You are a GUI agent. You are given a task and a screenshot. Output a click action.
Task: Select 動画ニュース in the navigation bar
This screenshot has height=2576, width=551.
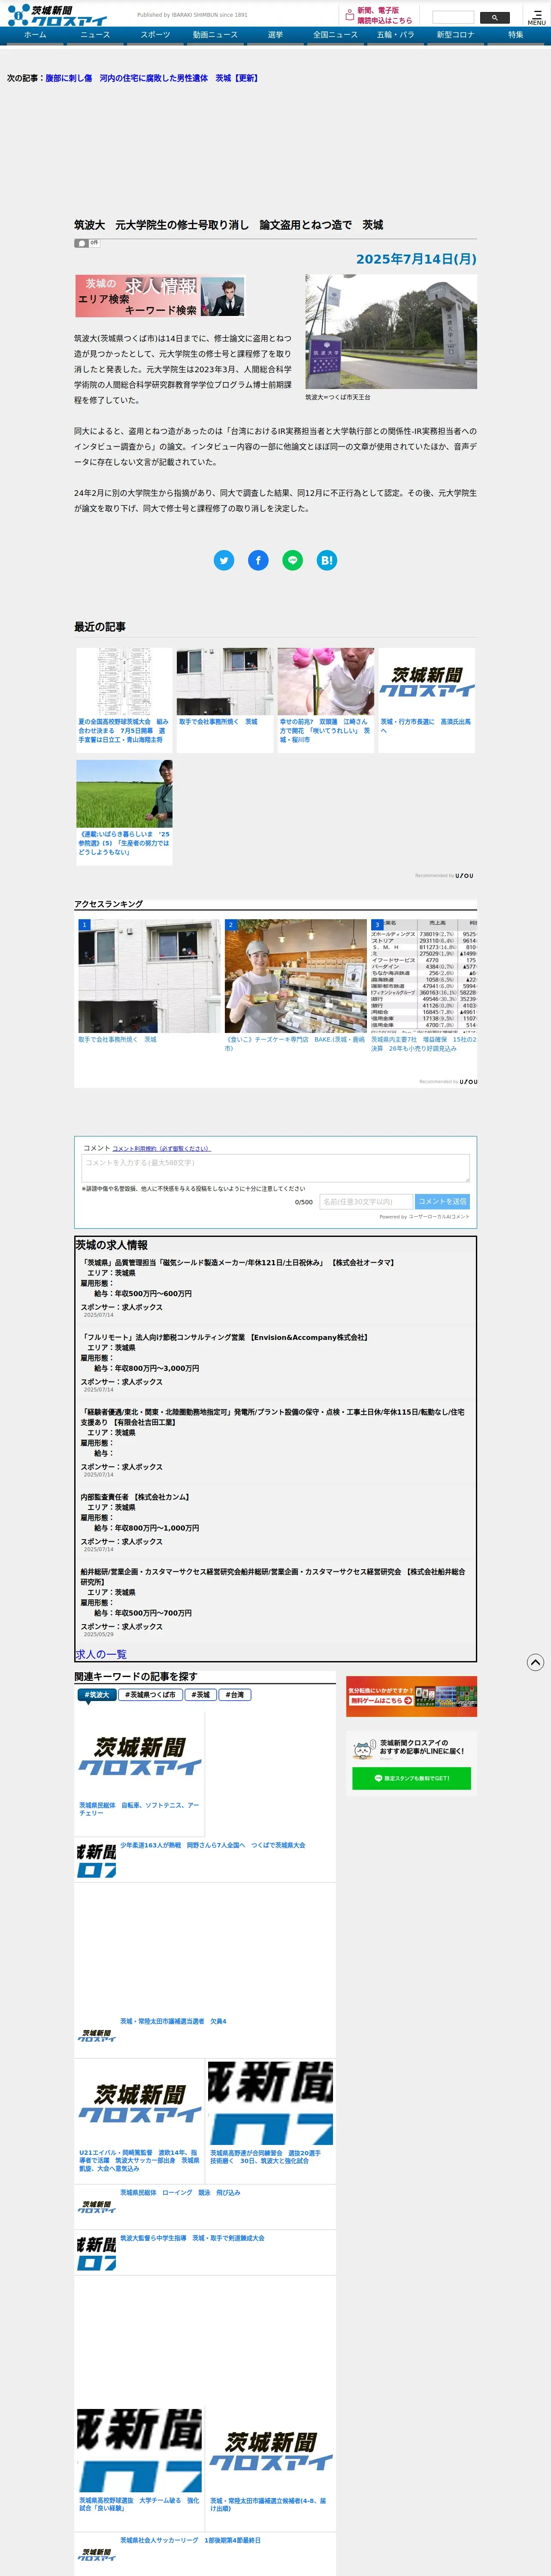215,35
